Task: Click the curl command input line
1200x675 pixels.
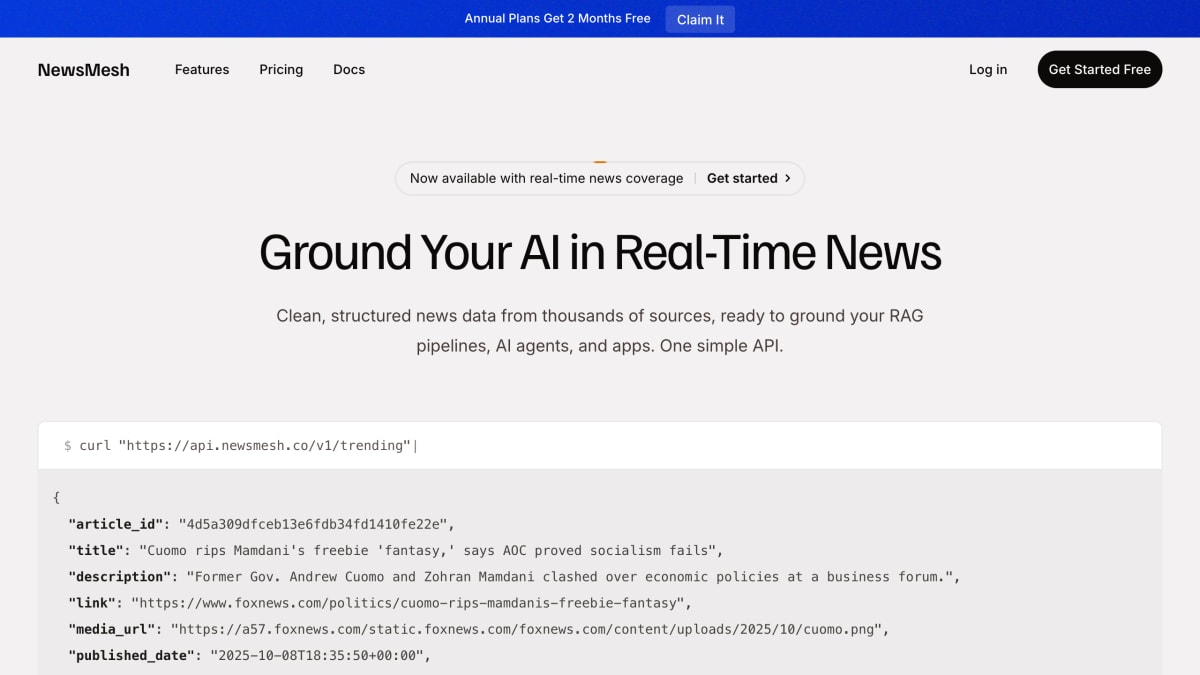Action: pos(600,445)
